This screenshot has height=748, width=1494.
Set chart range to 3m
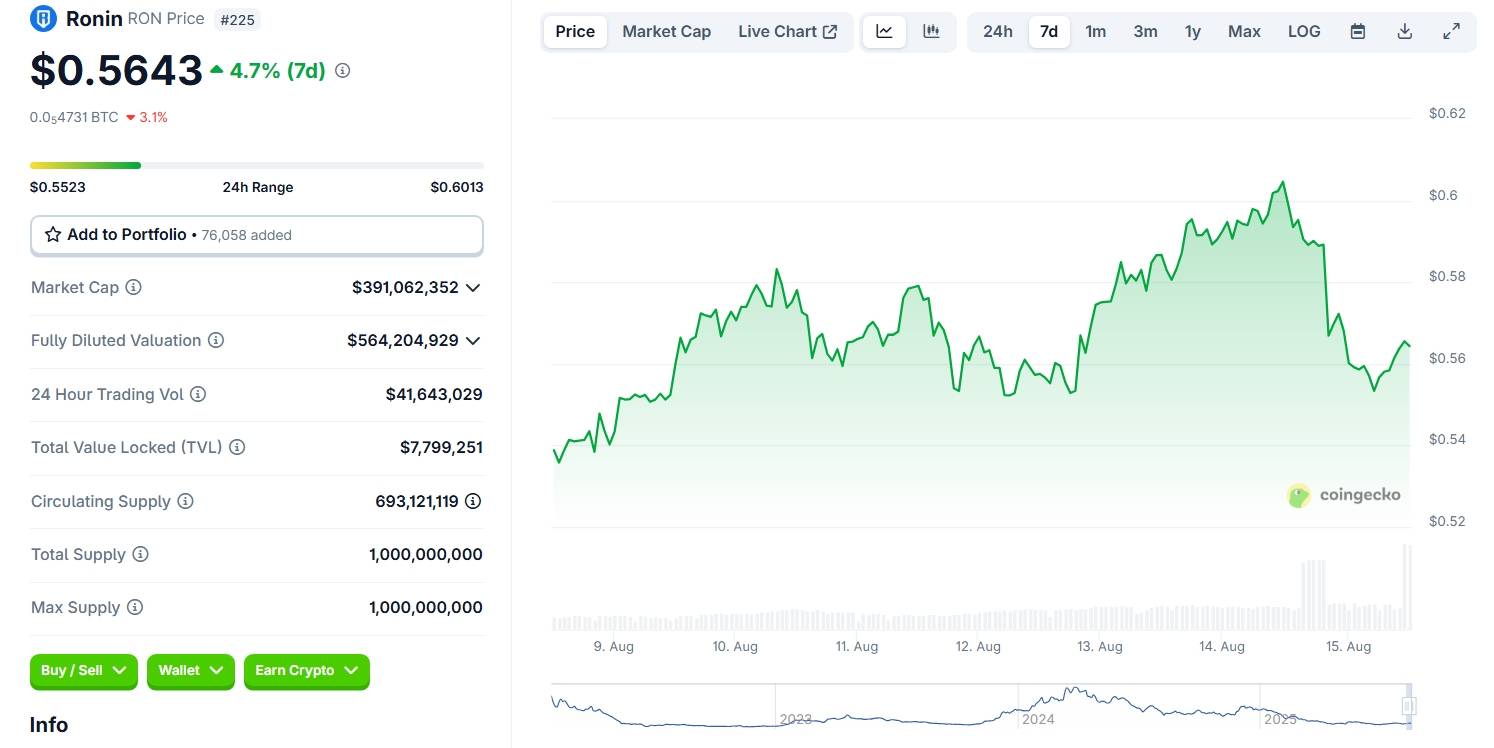coord(1145,31)
